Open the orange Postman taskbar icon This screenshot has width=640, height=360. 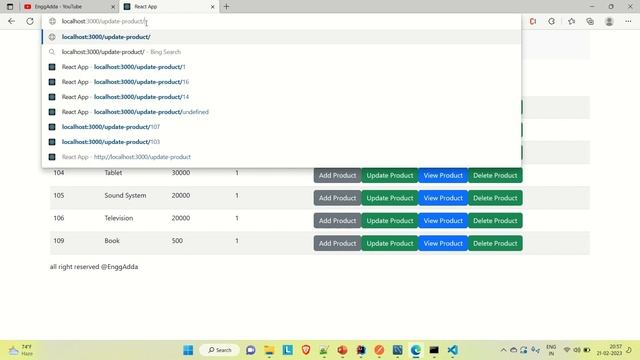tap(379, 350)
